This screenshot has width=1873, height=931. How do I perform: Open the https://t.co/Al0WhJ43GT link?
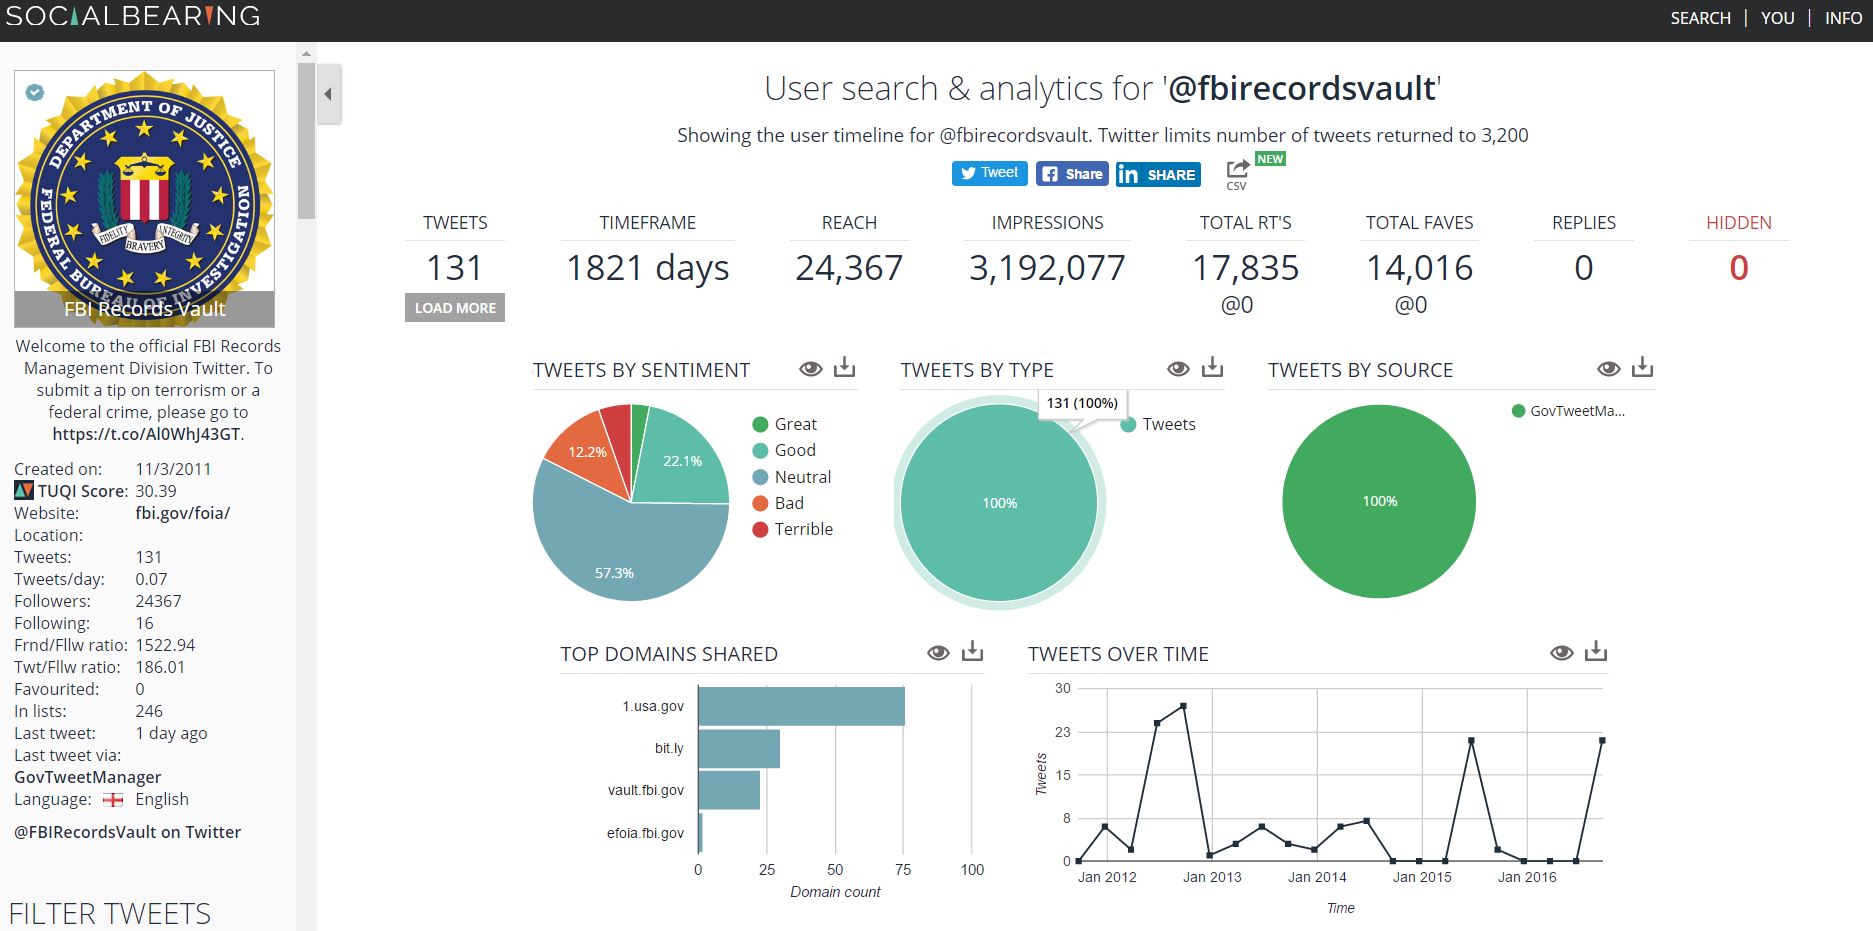[147, 434]
